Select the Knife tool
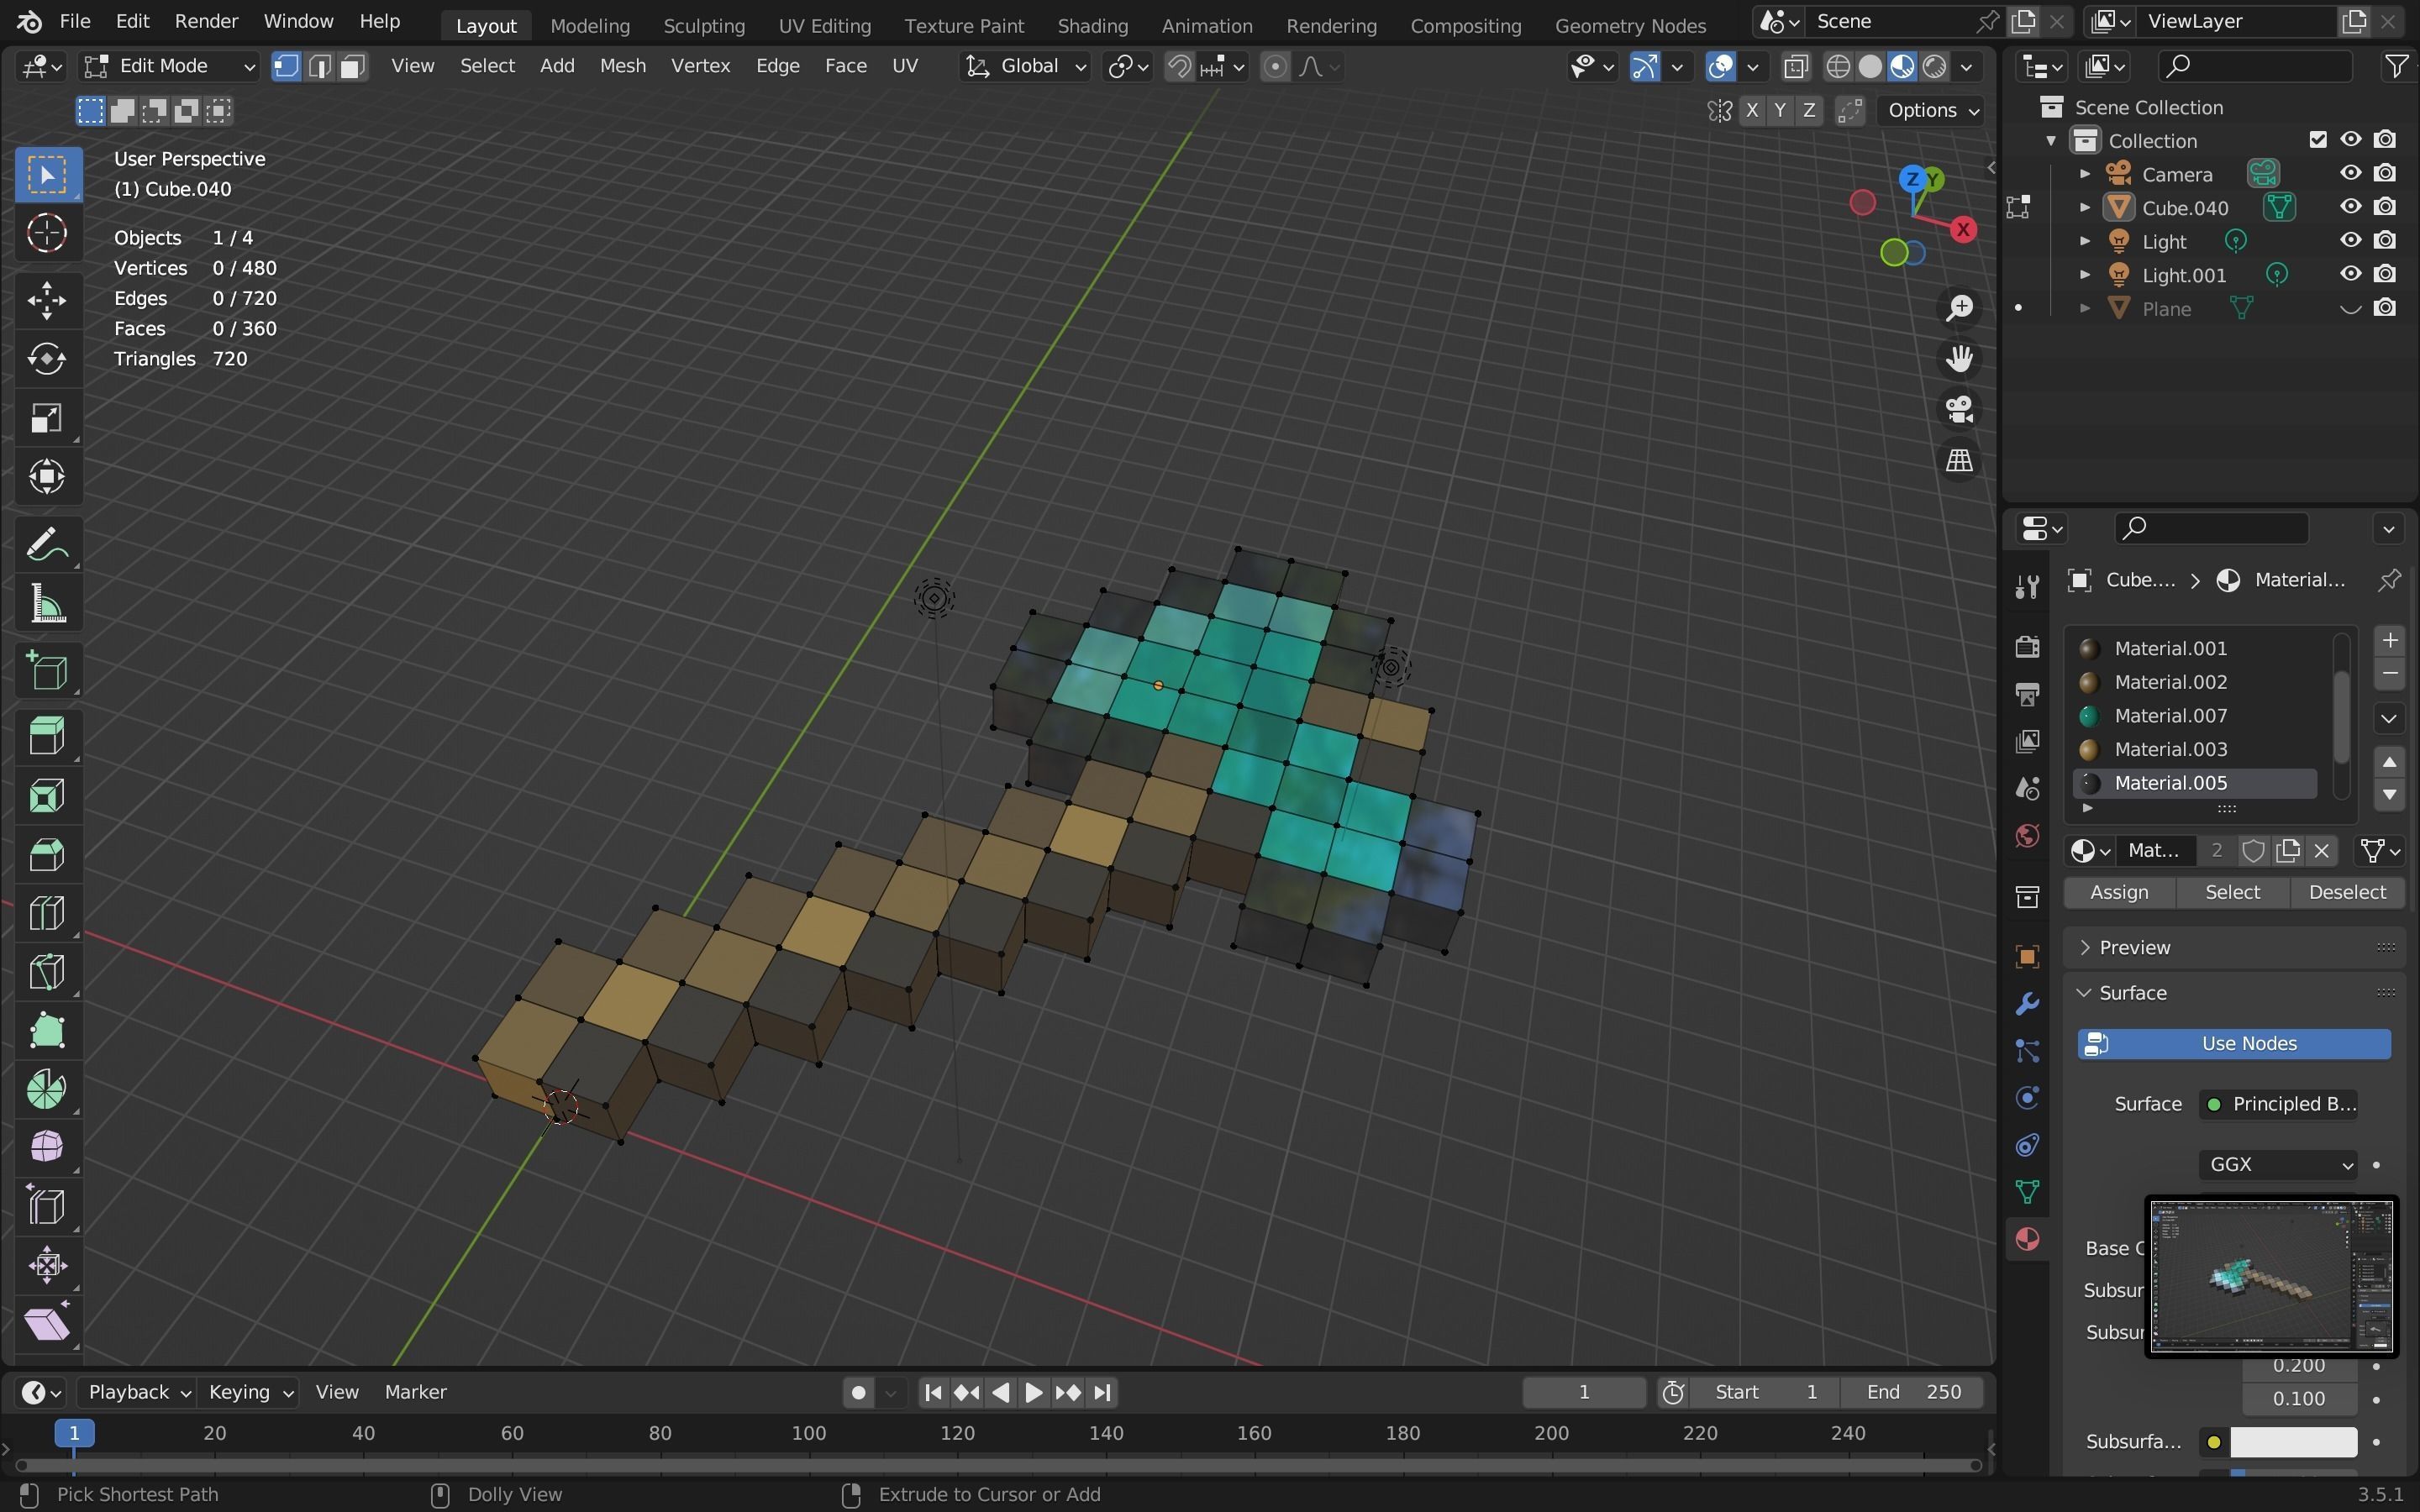Screen dimensions: 2420x1512 click(47, 973)
